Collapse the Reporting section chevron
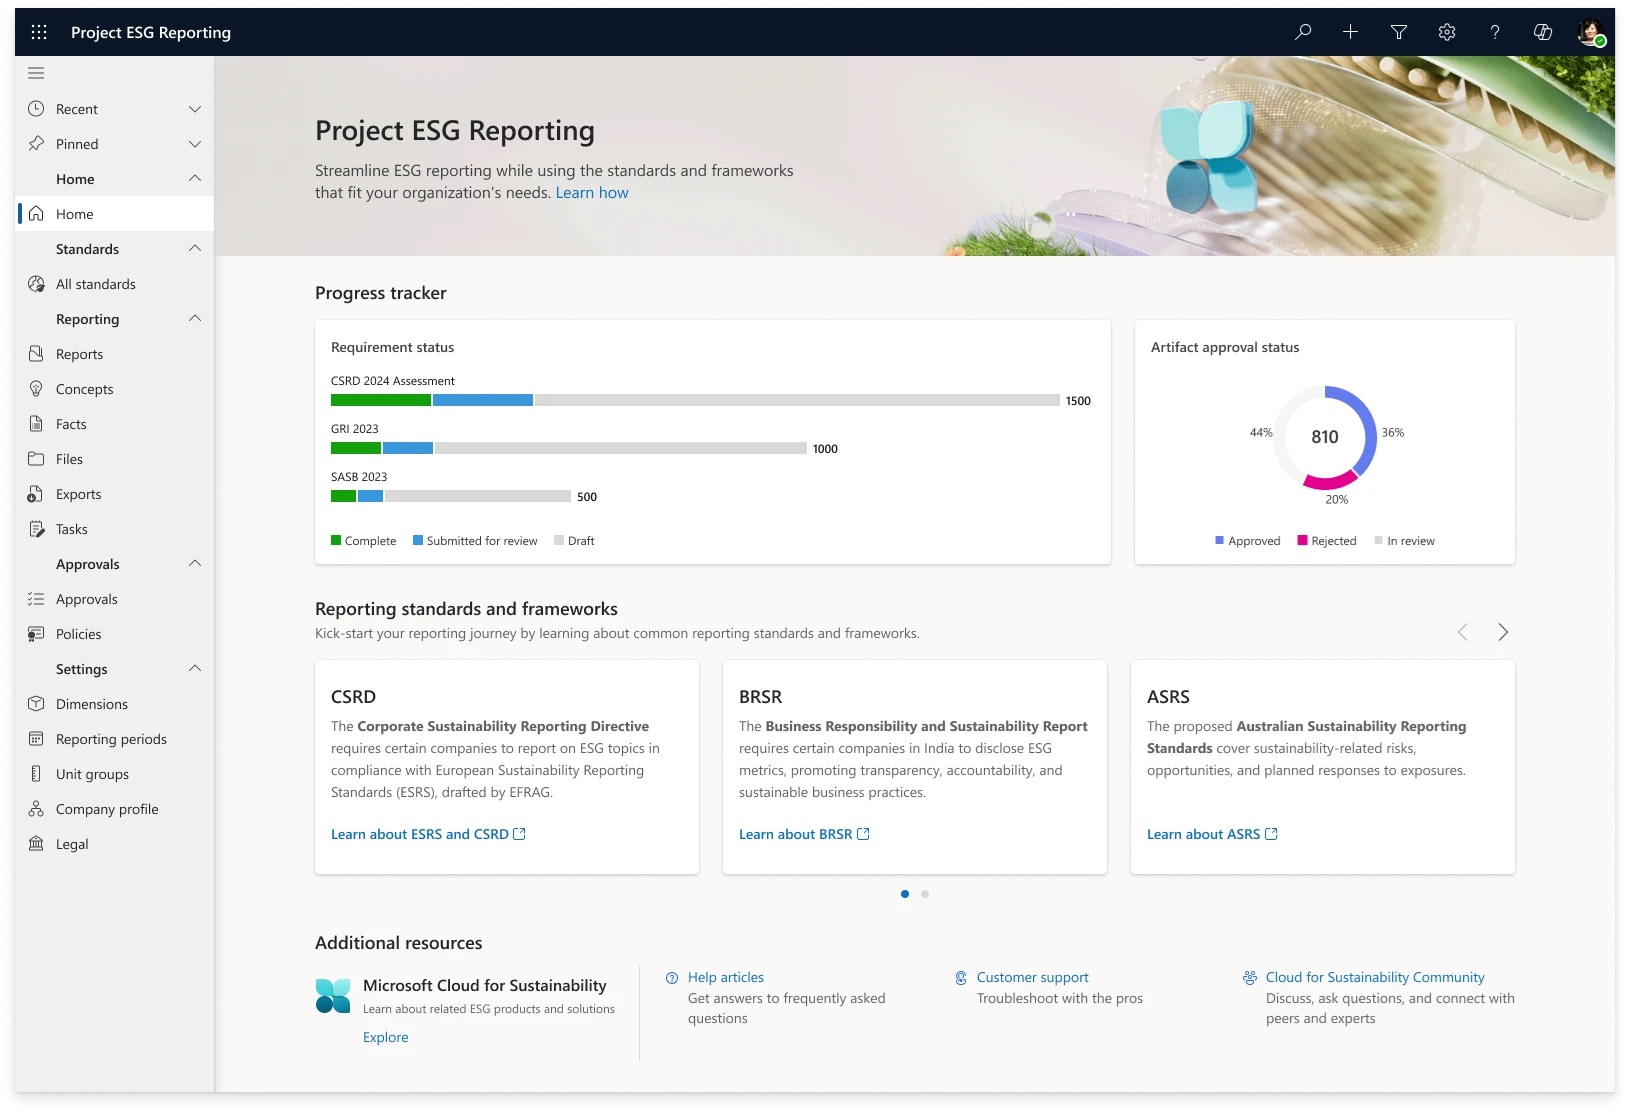 click(x=195, y=318)
